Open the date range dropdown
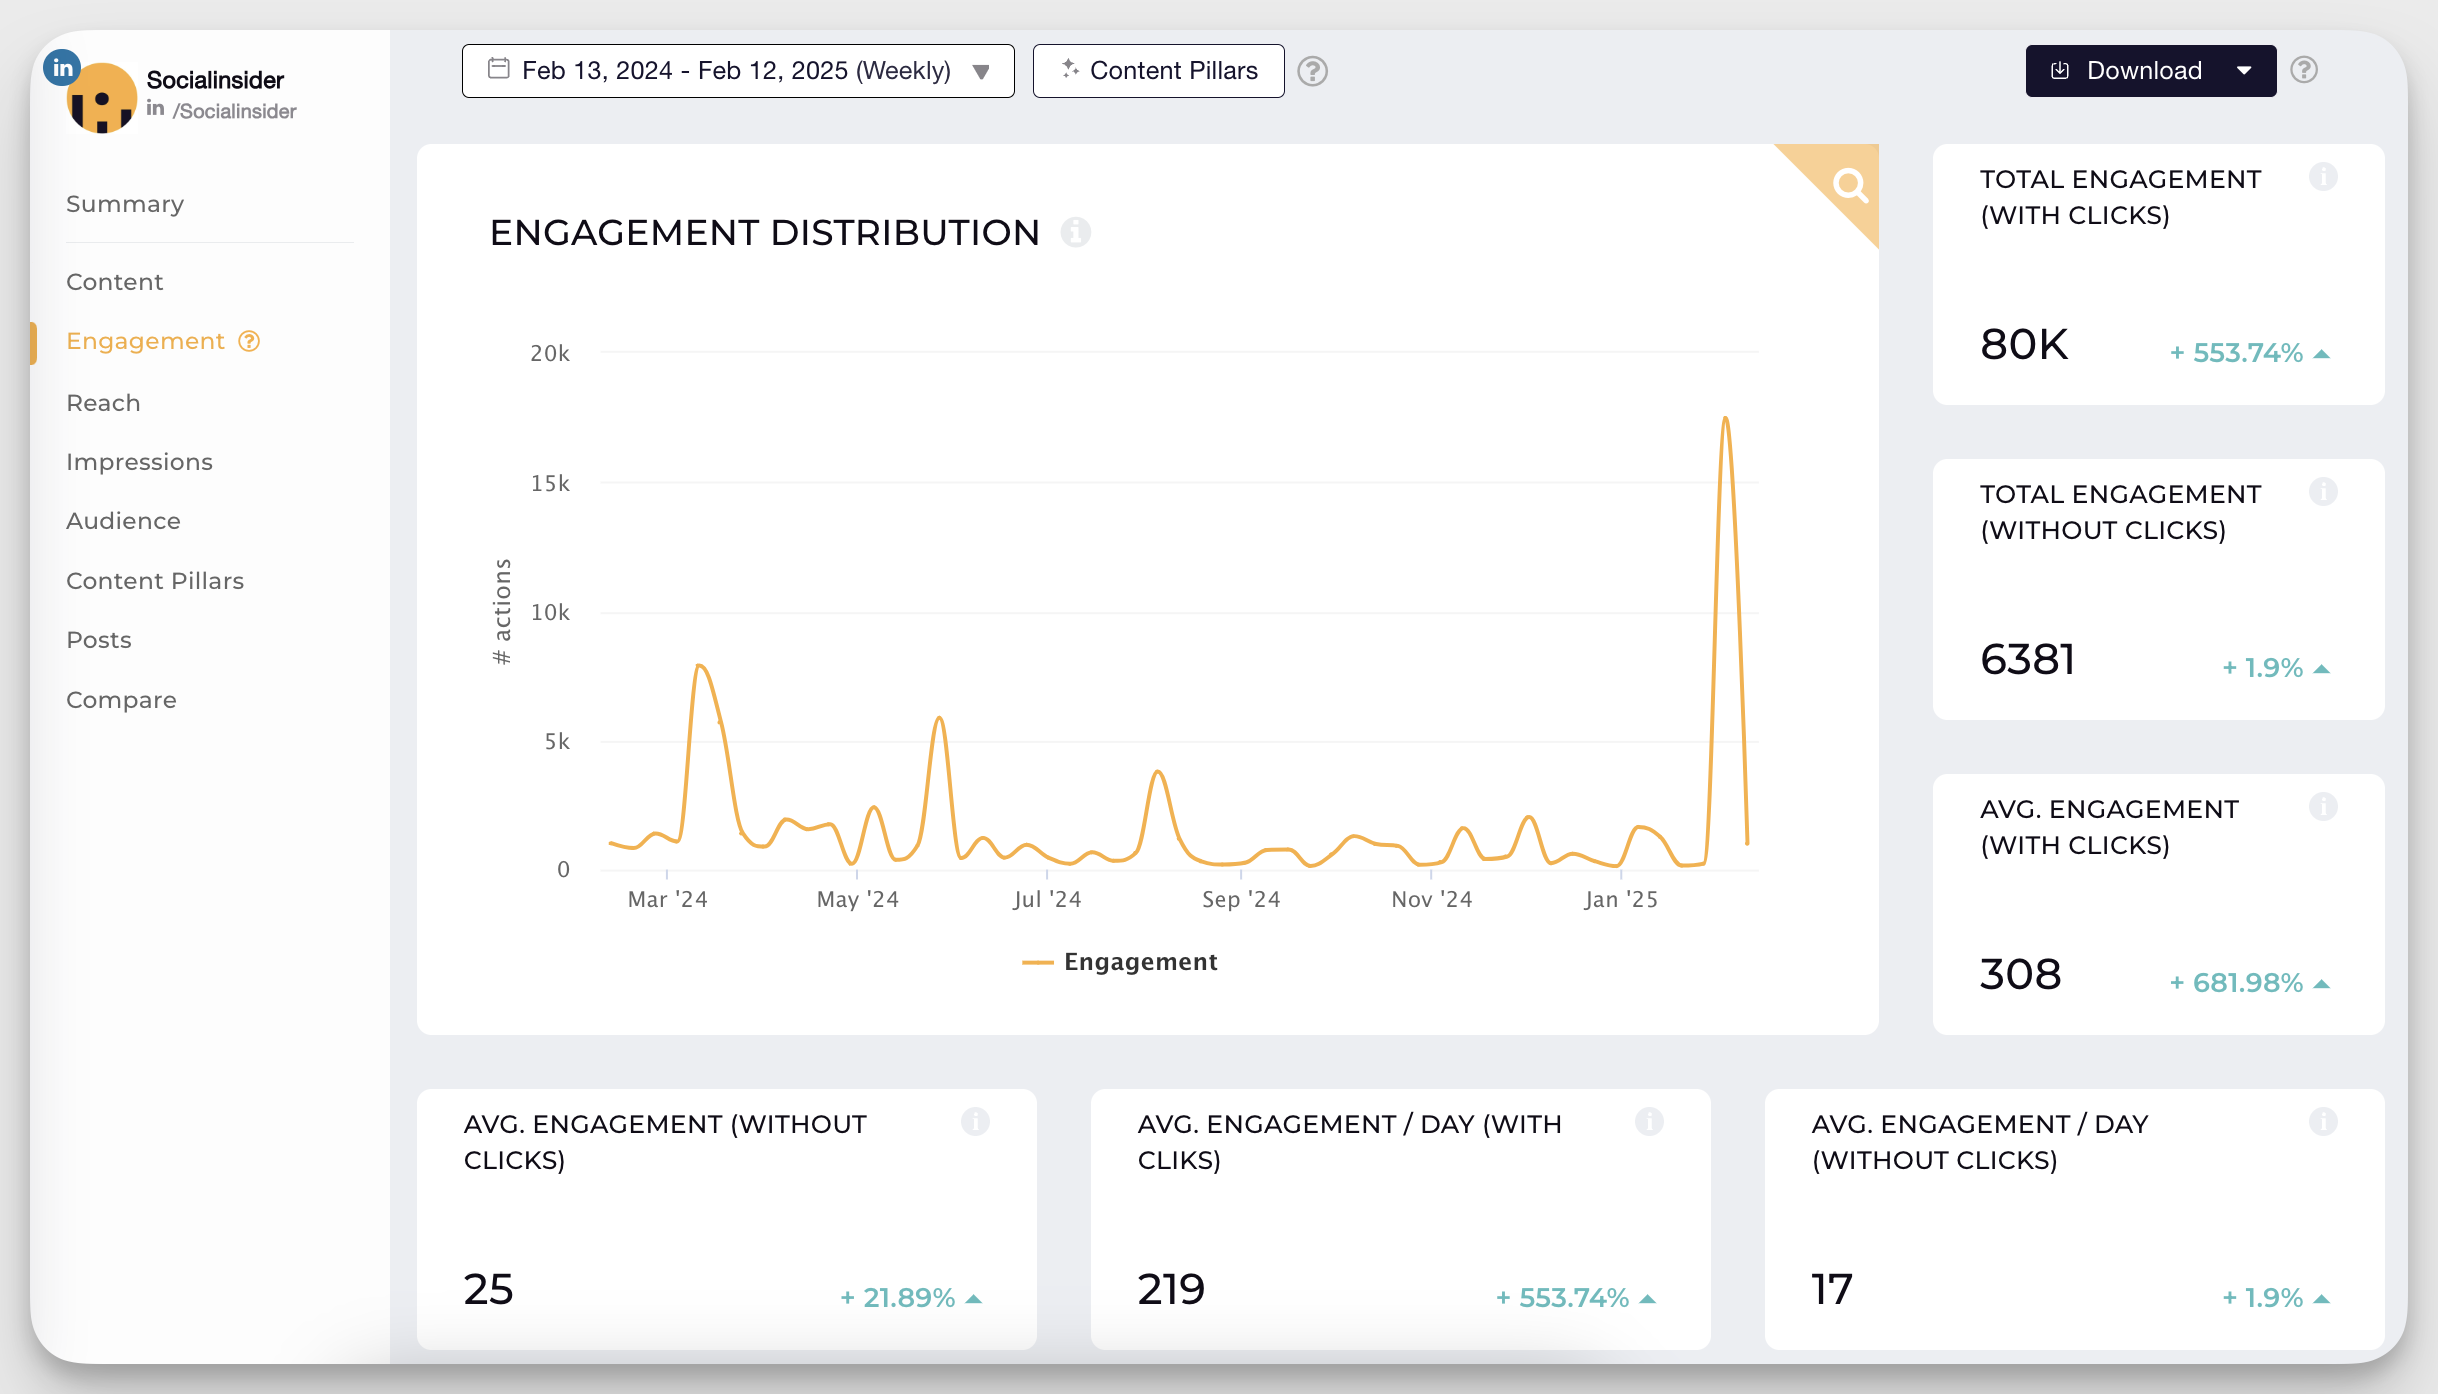The width and height of the screenshot is (2438, 1394). coord(738,71)
